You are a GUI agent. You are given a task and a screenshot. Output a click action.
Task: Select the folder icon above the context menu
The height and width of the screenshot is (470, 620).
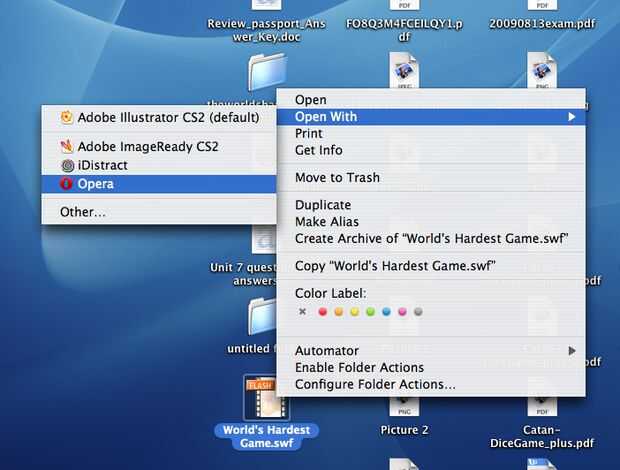tap(267, 72)
